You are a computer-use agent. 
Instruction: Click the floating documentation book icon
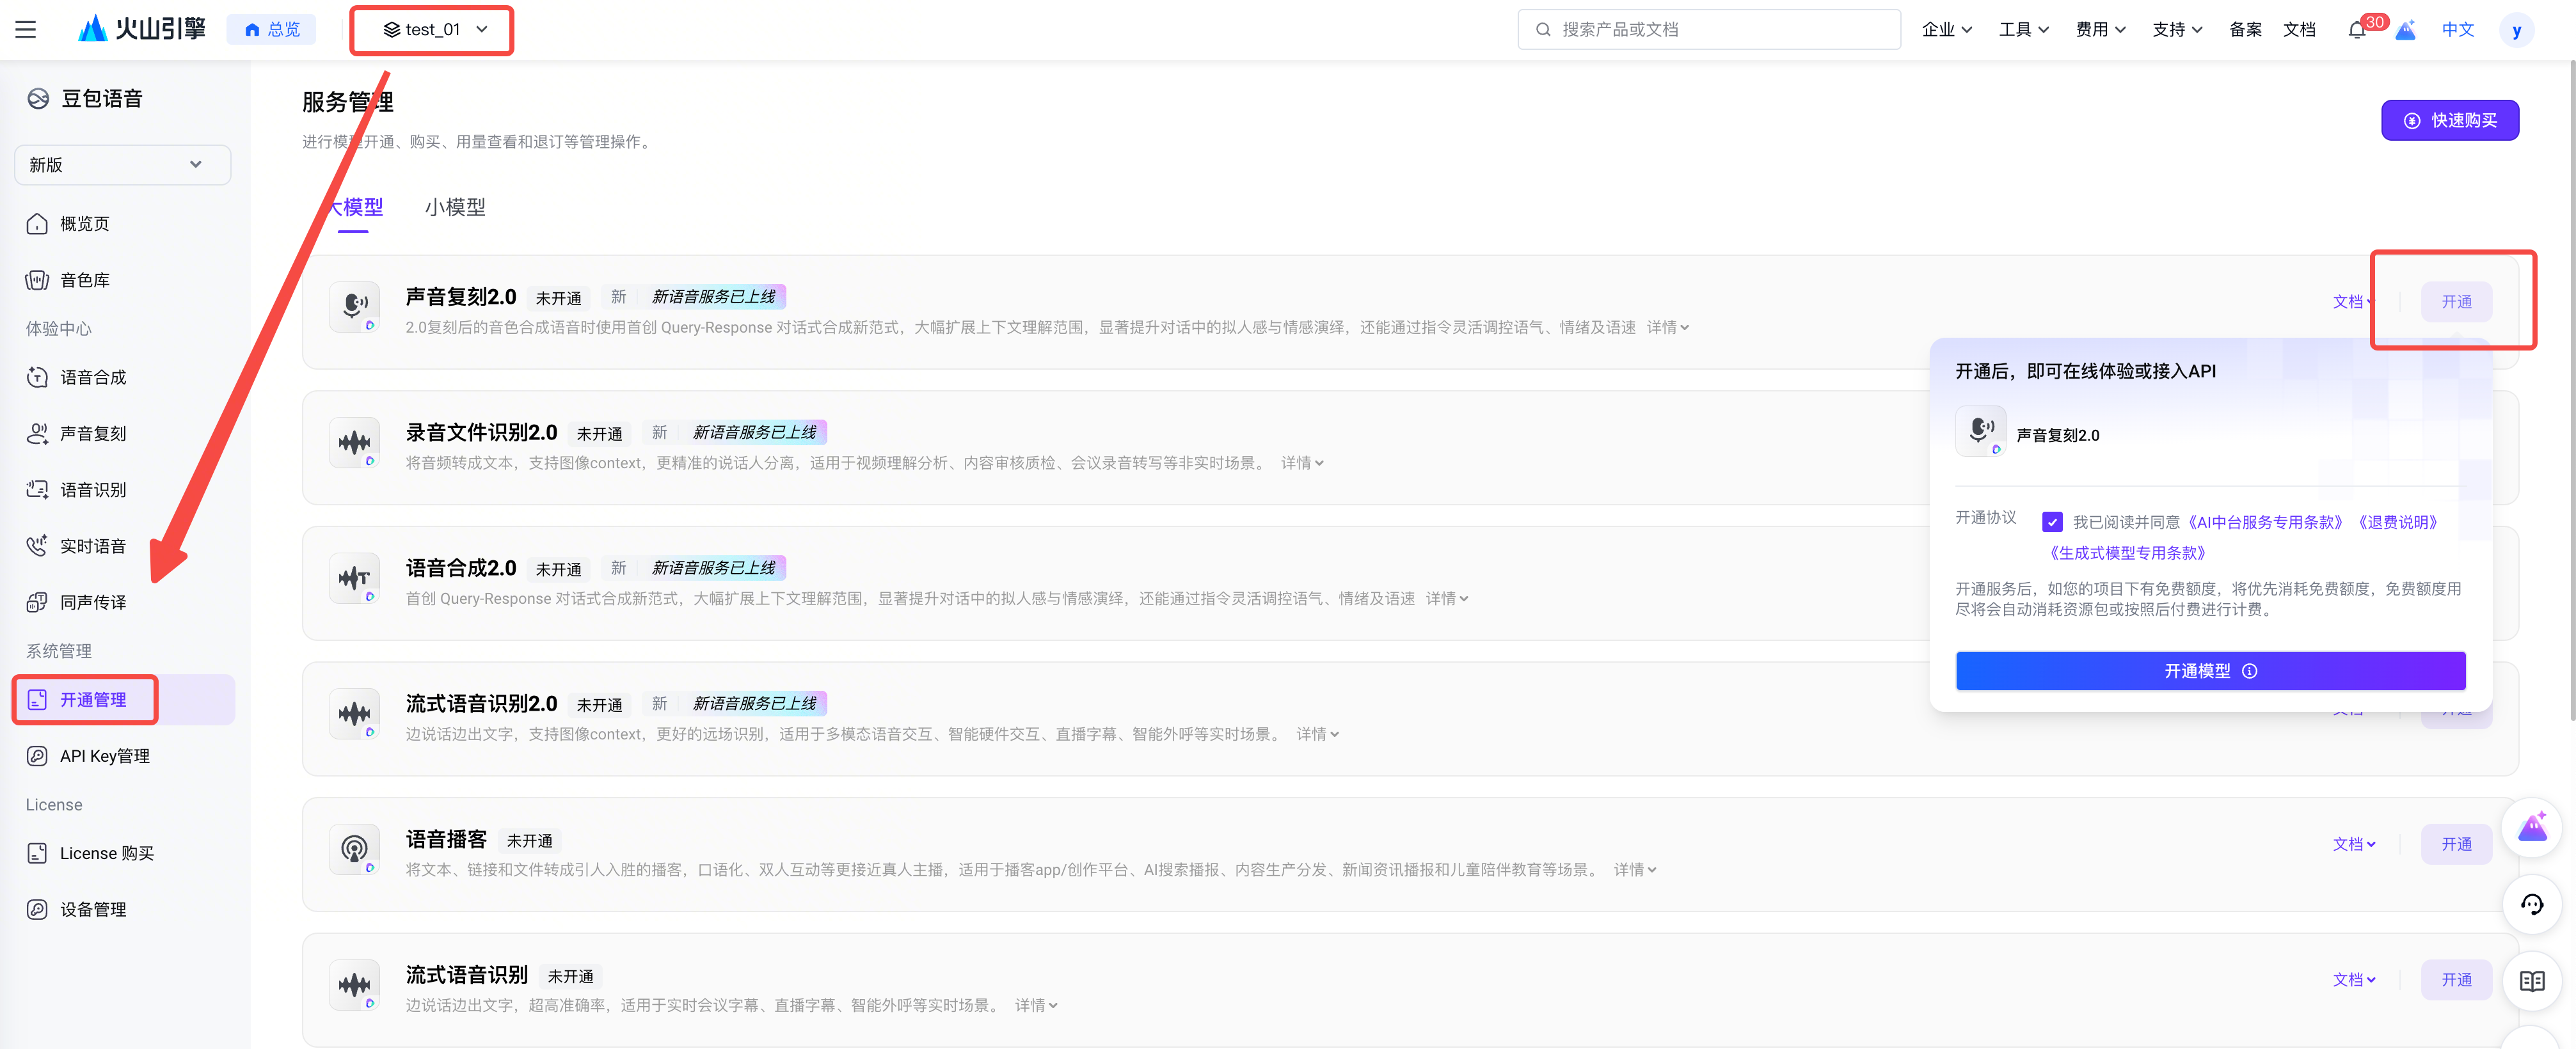click(x=2531, y=981)
